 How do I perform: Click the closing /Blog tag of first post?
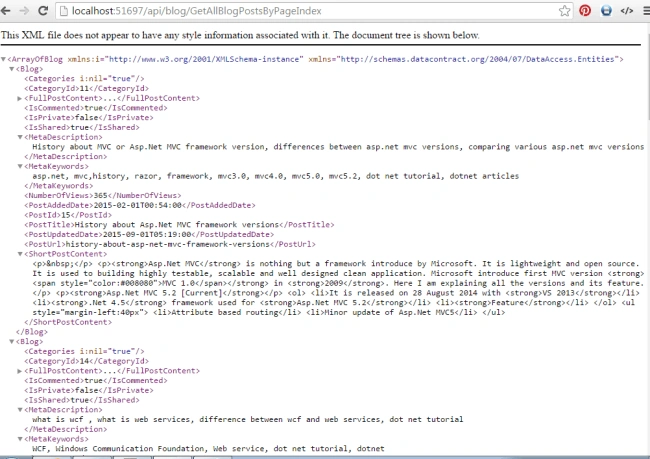pyautogui.click(x=32, y=332)
